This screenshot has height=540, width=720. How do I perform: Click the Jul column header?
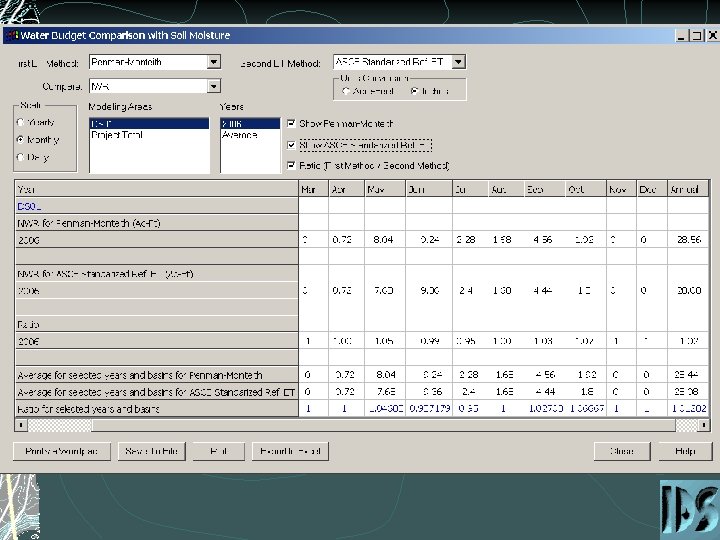(x=471, y=189)
